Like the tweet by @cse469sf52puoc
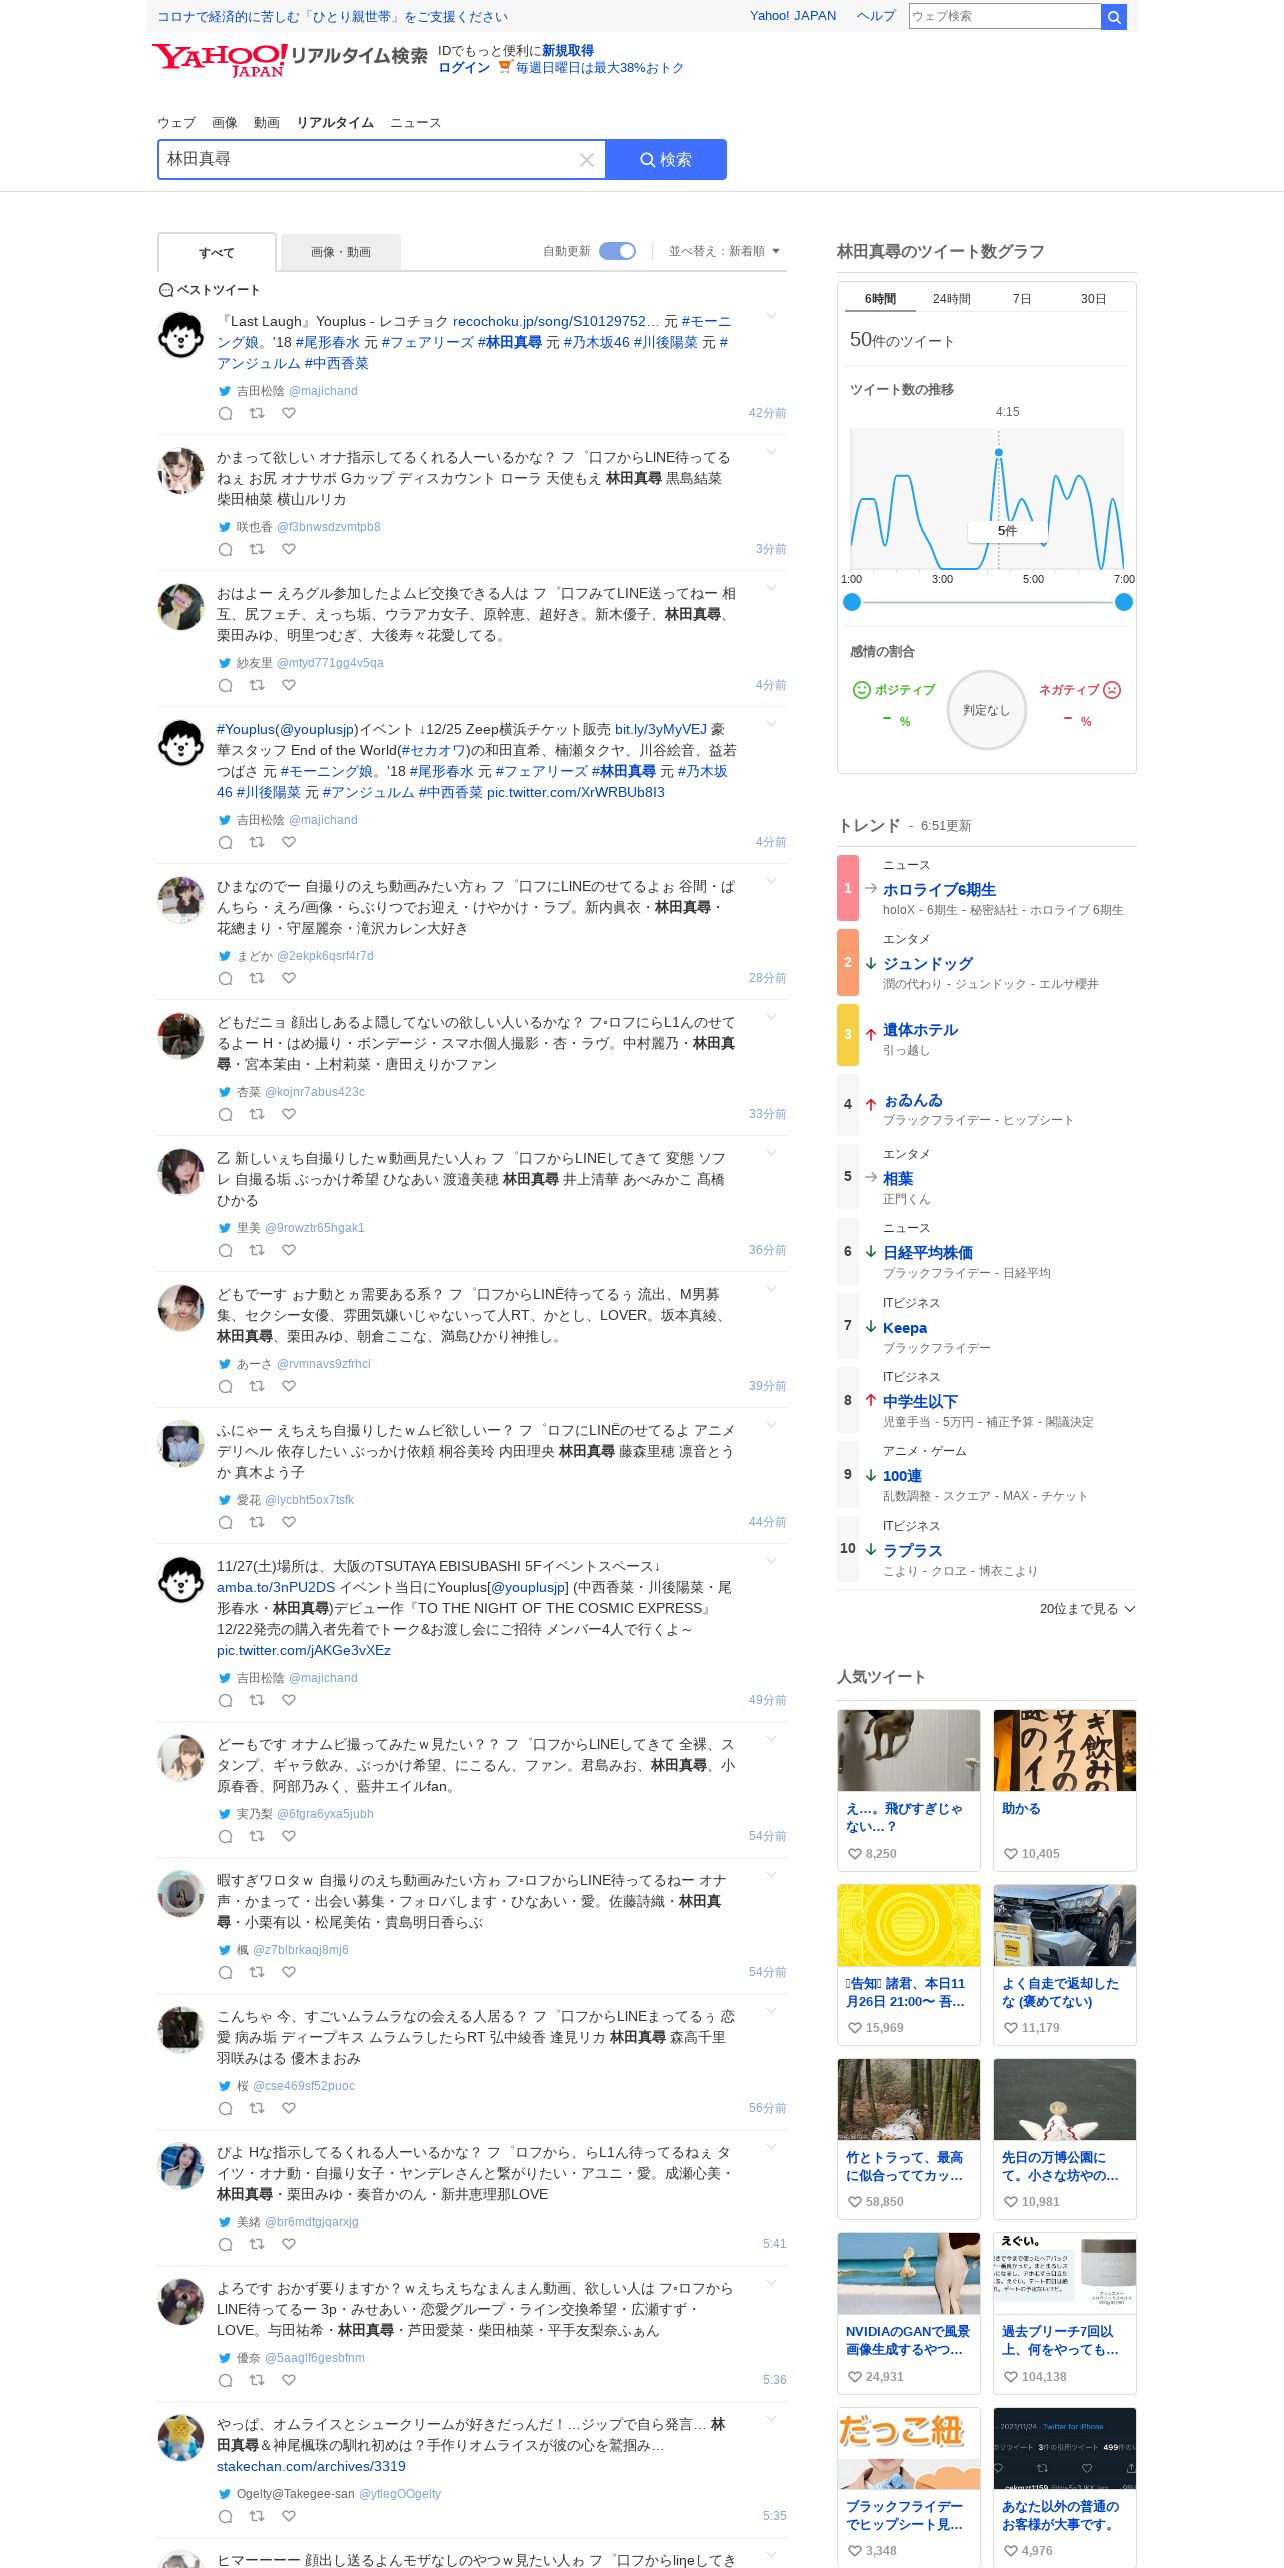The image size is (1284, 2568). click(289, 2108)
